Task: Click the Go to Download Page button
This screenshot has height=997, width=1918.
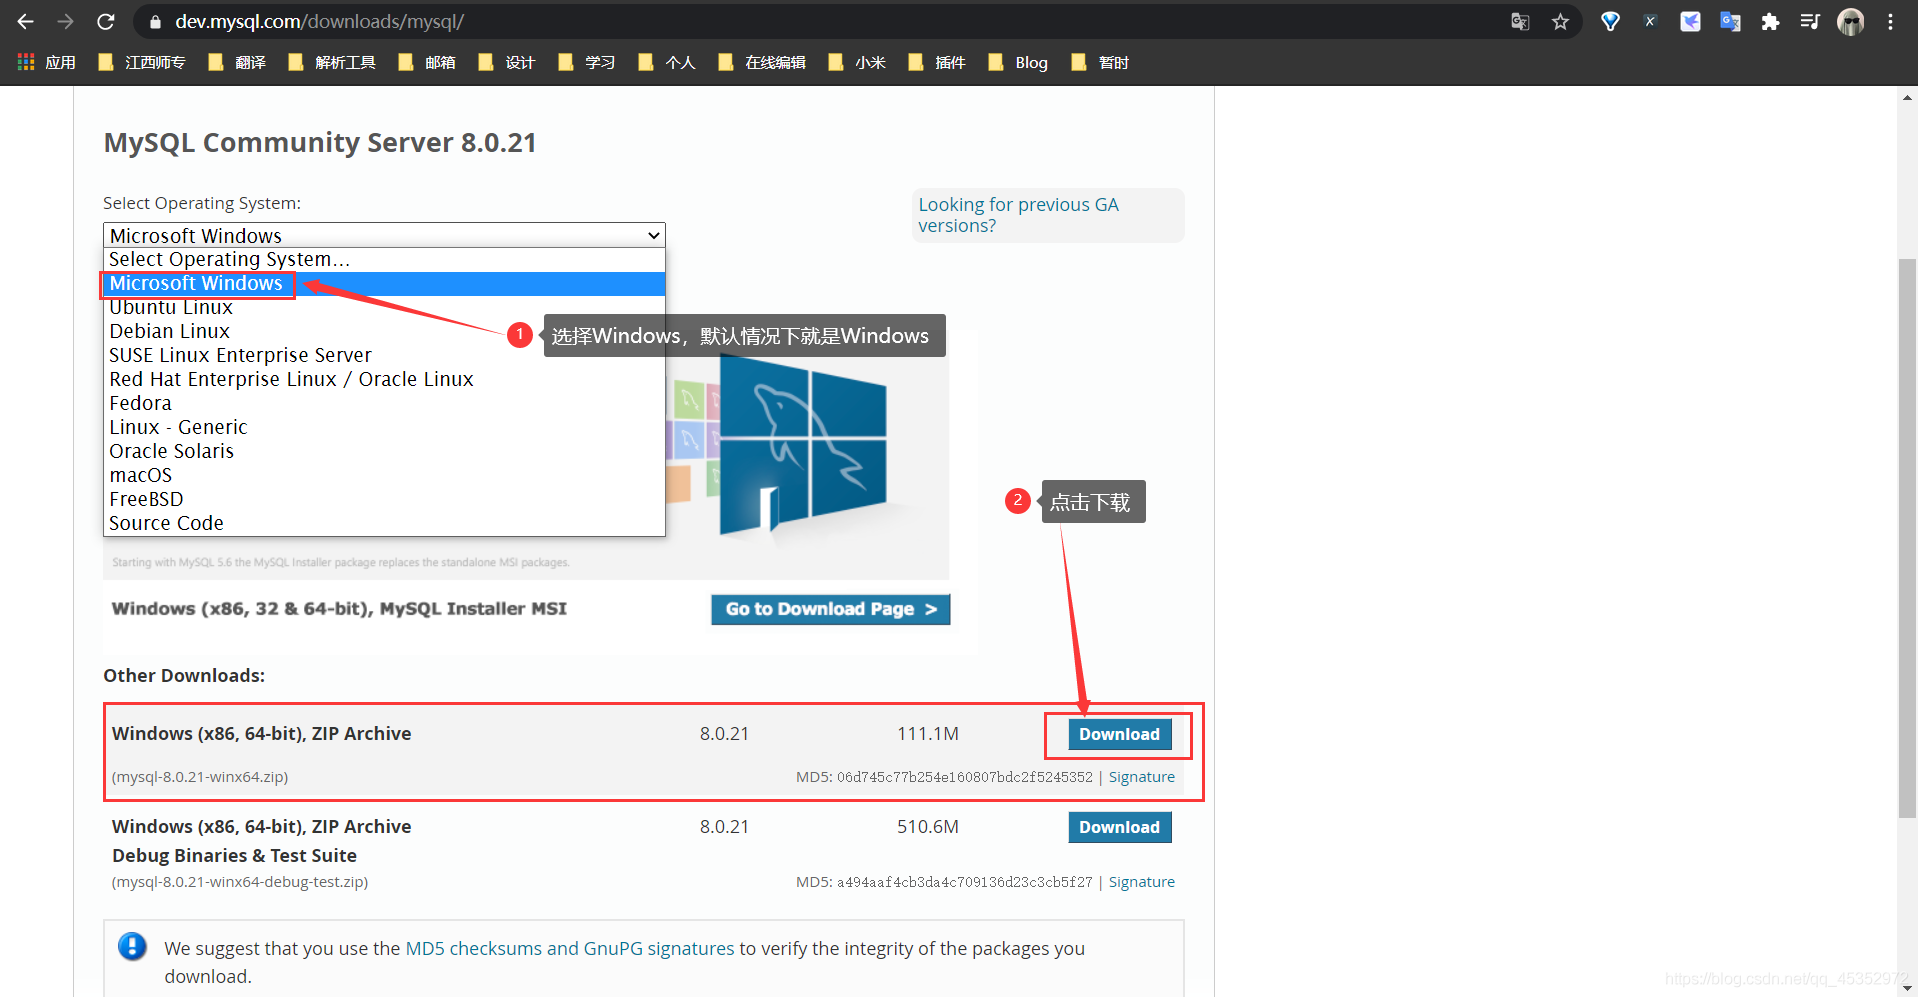Action: click(x=831, y=609)
